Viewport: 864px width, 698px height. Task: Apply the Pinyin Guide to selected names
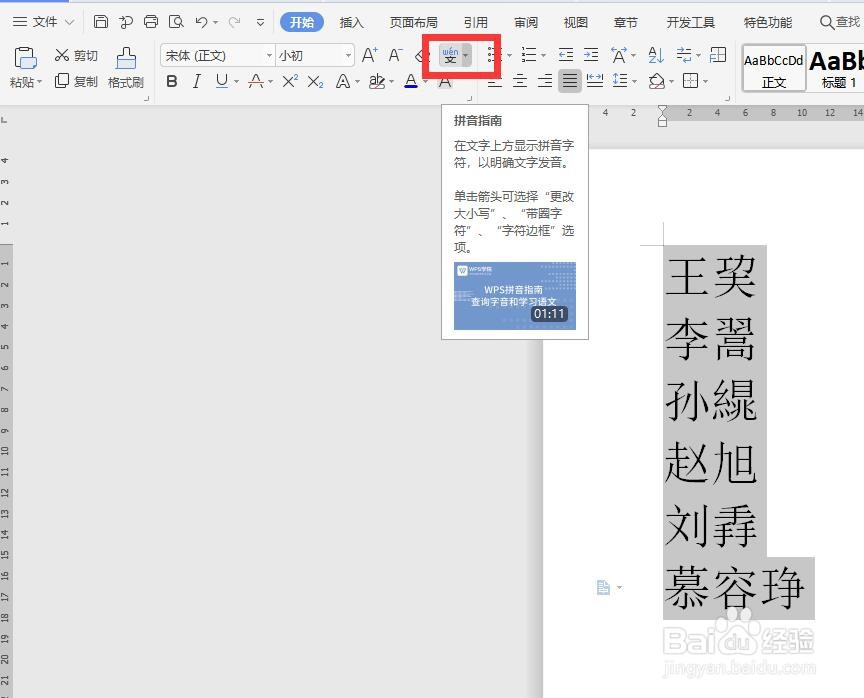tap(450, 56)
